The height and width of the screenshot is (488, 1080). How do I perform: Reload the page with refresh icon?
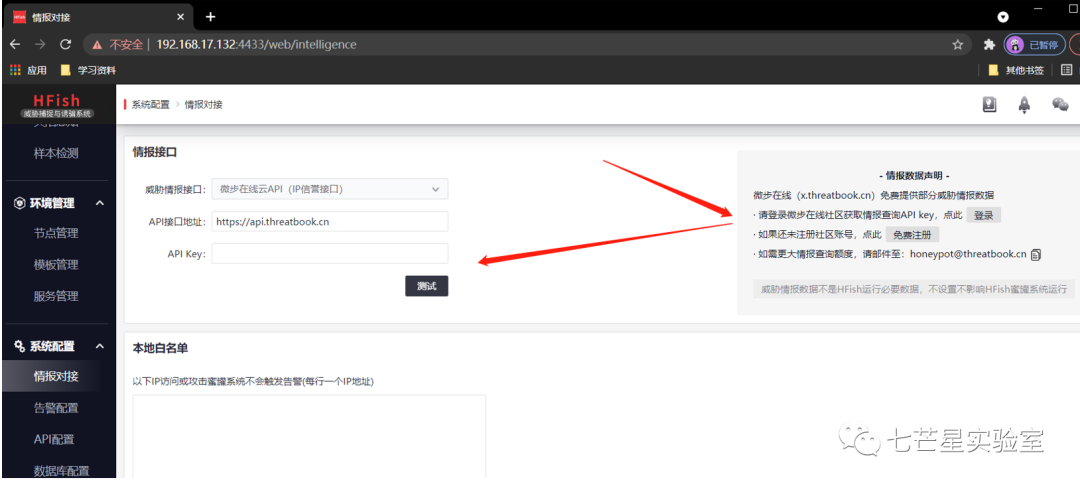click(65, 45)
